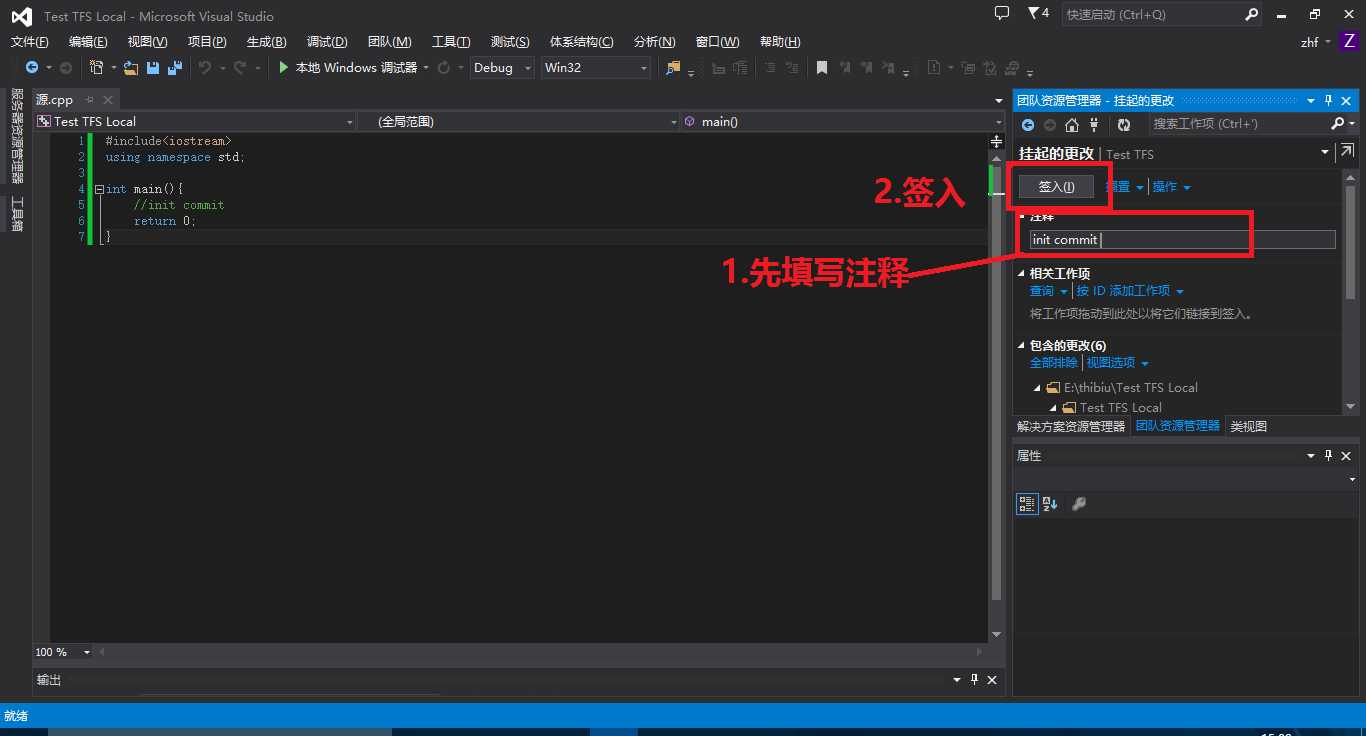Switch to 类视图 class view tab
Screen dimensions: 1366x736
(x=1248, y=426)
